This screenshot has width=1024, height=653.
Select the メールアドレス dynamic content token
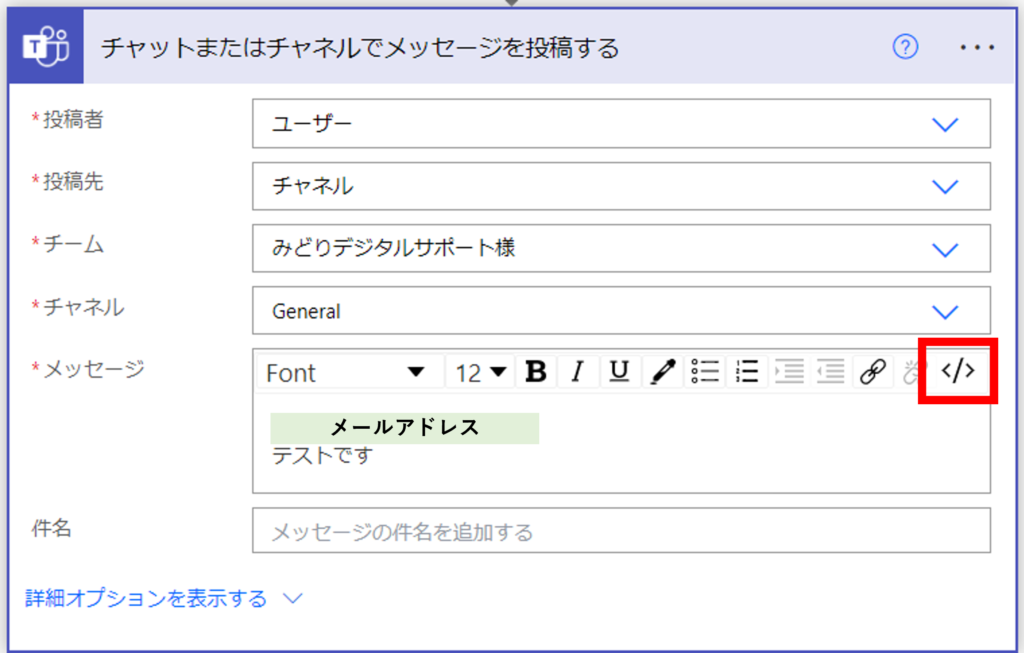[x=404, y=427]
